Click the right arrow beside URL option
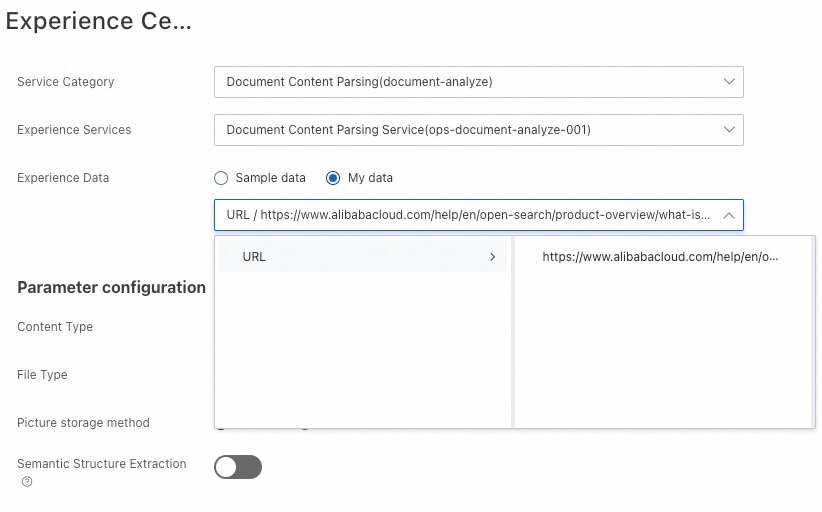Viewport: 822px width, 512px height. pos(493,257)
